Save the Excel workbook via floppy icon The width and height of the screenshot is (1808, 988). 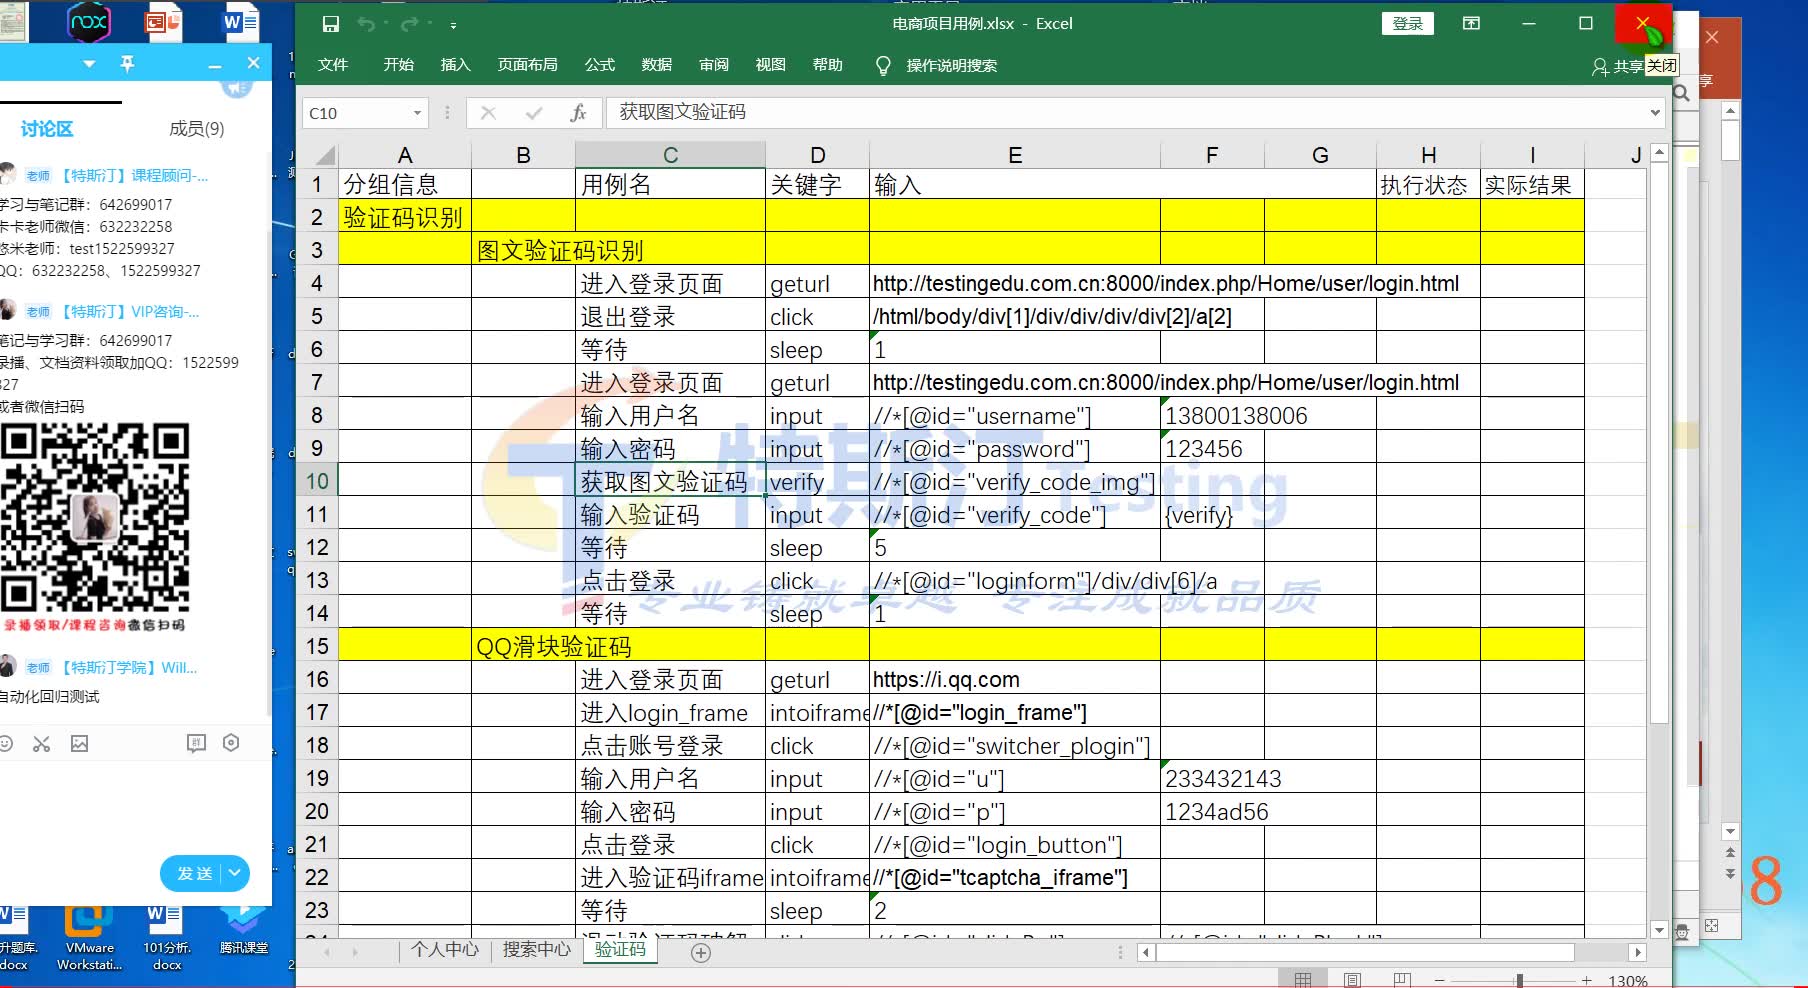coord(331,24)
